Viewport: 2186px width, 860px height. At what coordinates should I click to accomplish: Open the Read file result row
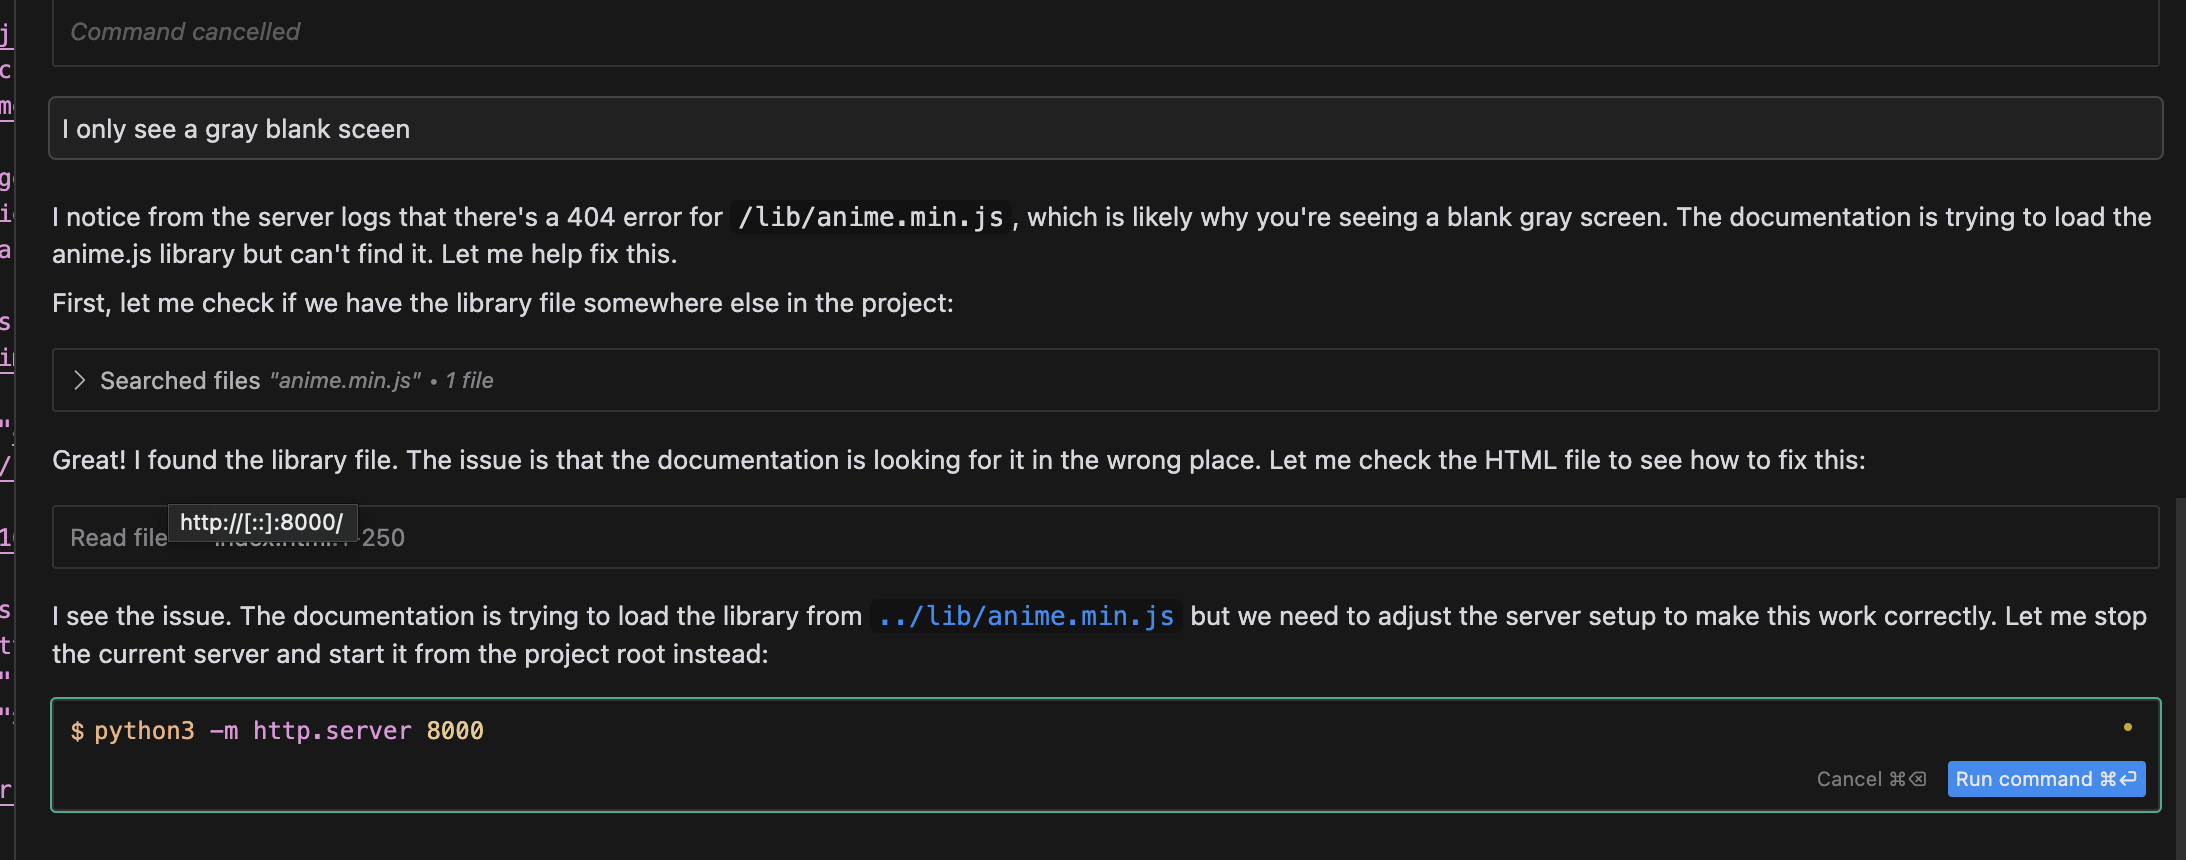1105,537
